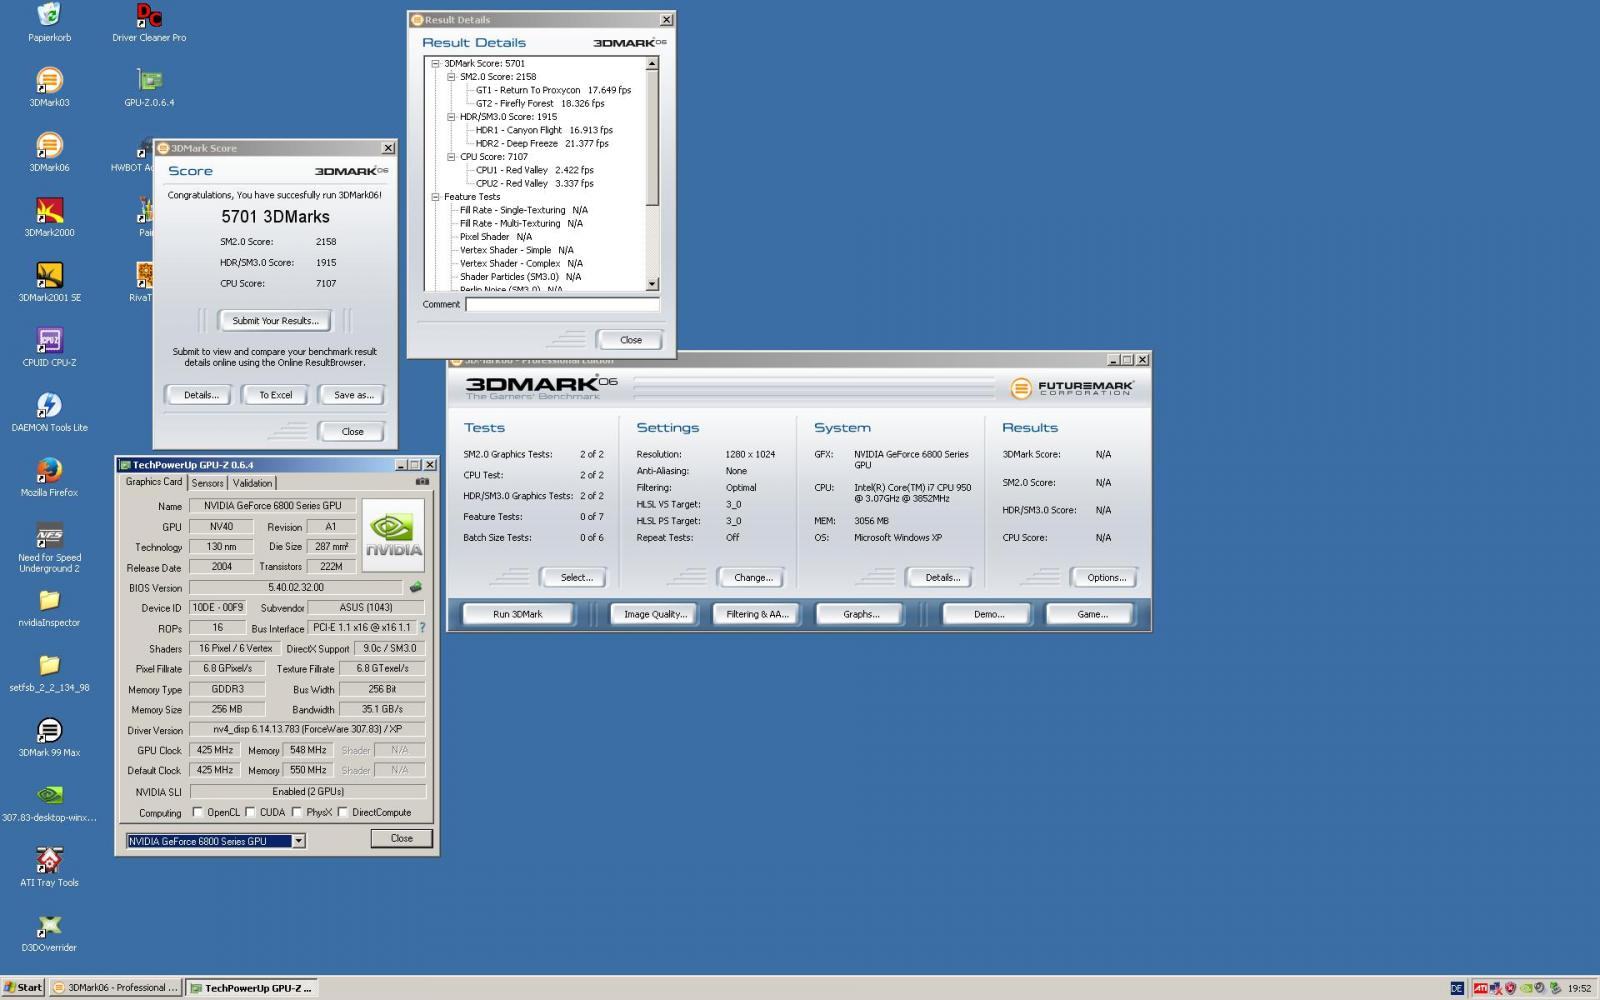Open the nvidiaInspector folder icon
The image size is (1600, 1000).
(x=49, y=601)
